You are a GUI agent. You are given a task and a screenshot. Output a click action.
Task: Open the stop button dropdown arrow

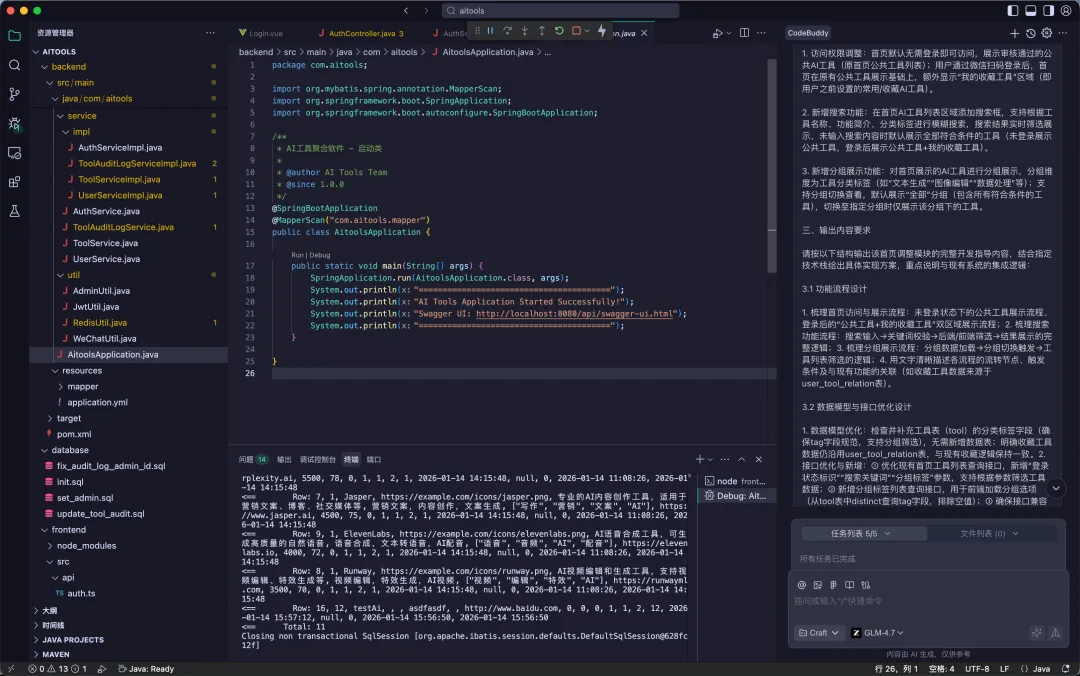click(x=587, y=31)
